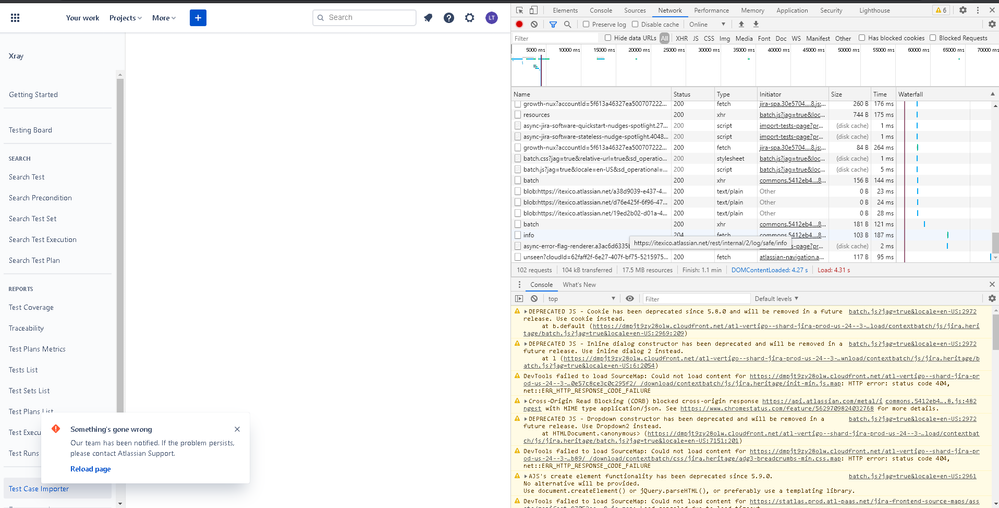Toggle the network filter funnel icon
999x508 pixels.
(x=553, y=24)
